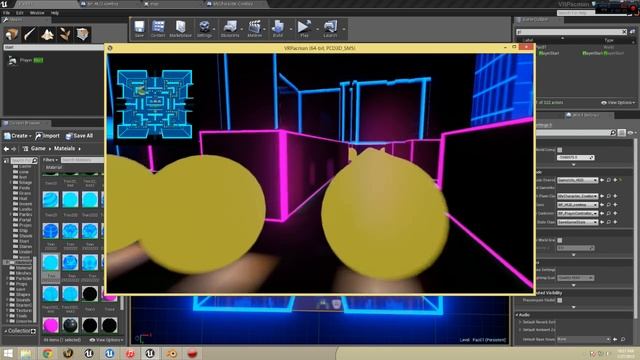Screen dimensions: 640x360
Task: Click Content Browser back arrow
Action: pos(6,149)
